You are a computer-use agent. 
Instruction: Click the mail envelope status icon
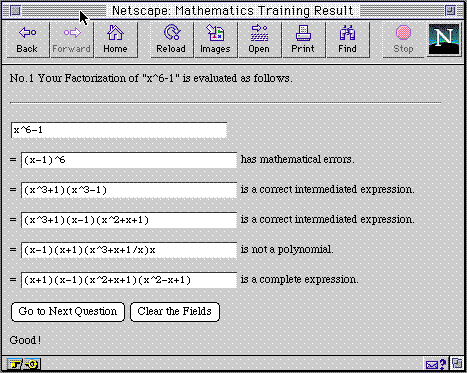[x=436, y=364]
